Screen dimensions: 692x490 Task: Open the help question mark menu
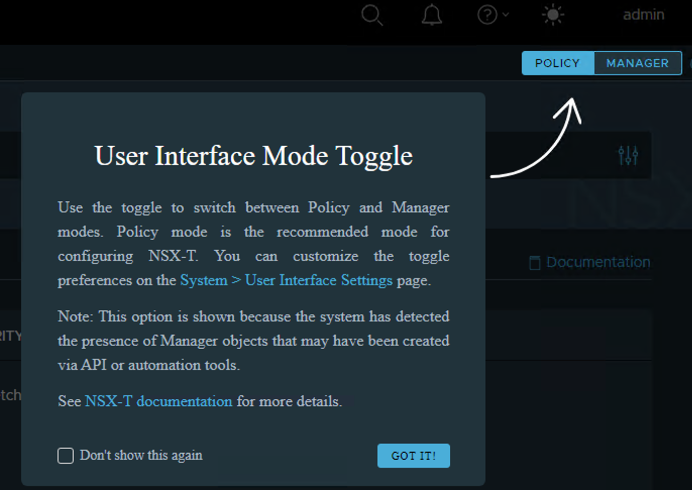(493, 15)
